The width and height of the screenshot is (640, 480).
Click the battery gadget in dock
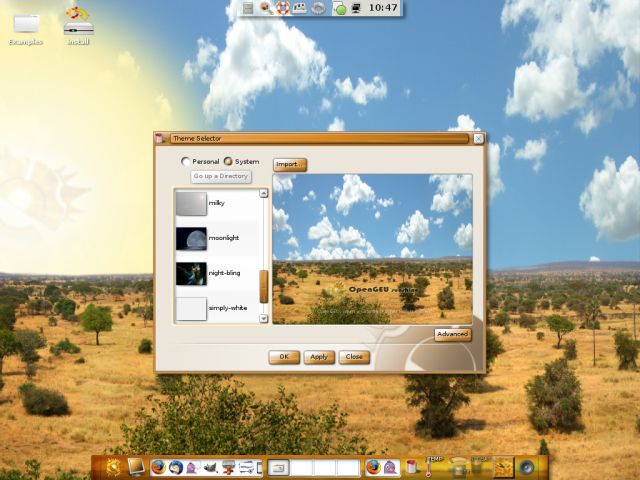(478, 467)
